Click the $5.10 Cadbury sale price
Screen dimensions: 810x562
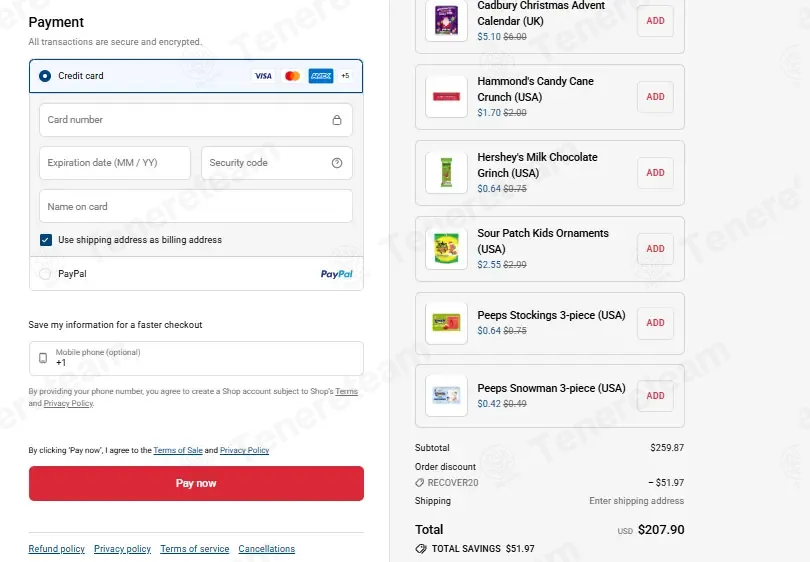click(x=489, y=37)
